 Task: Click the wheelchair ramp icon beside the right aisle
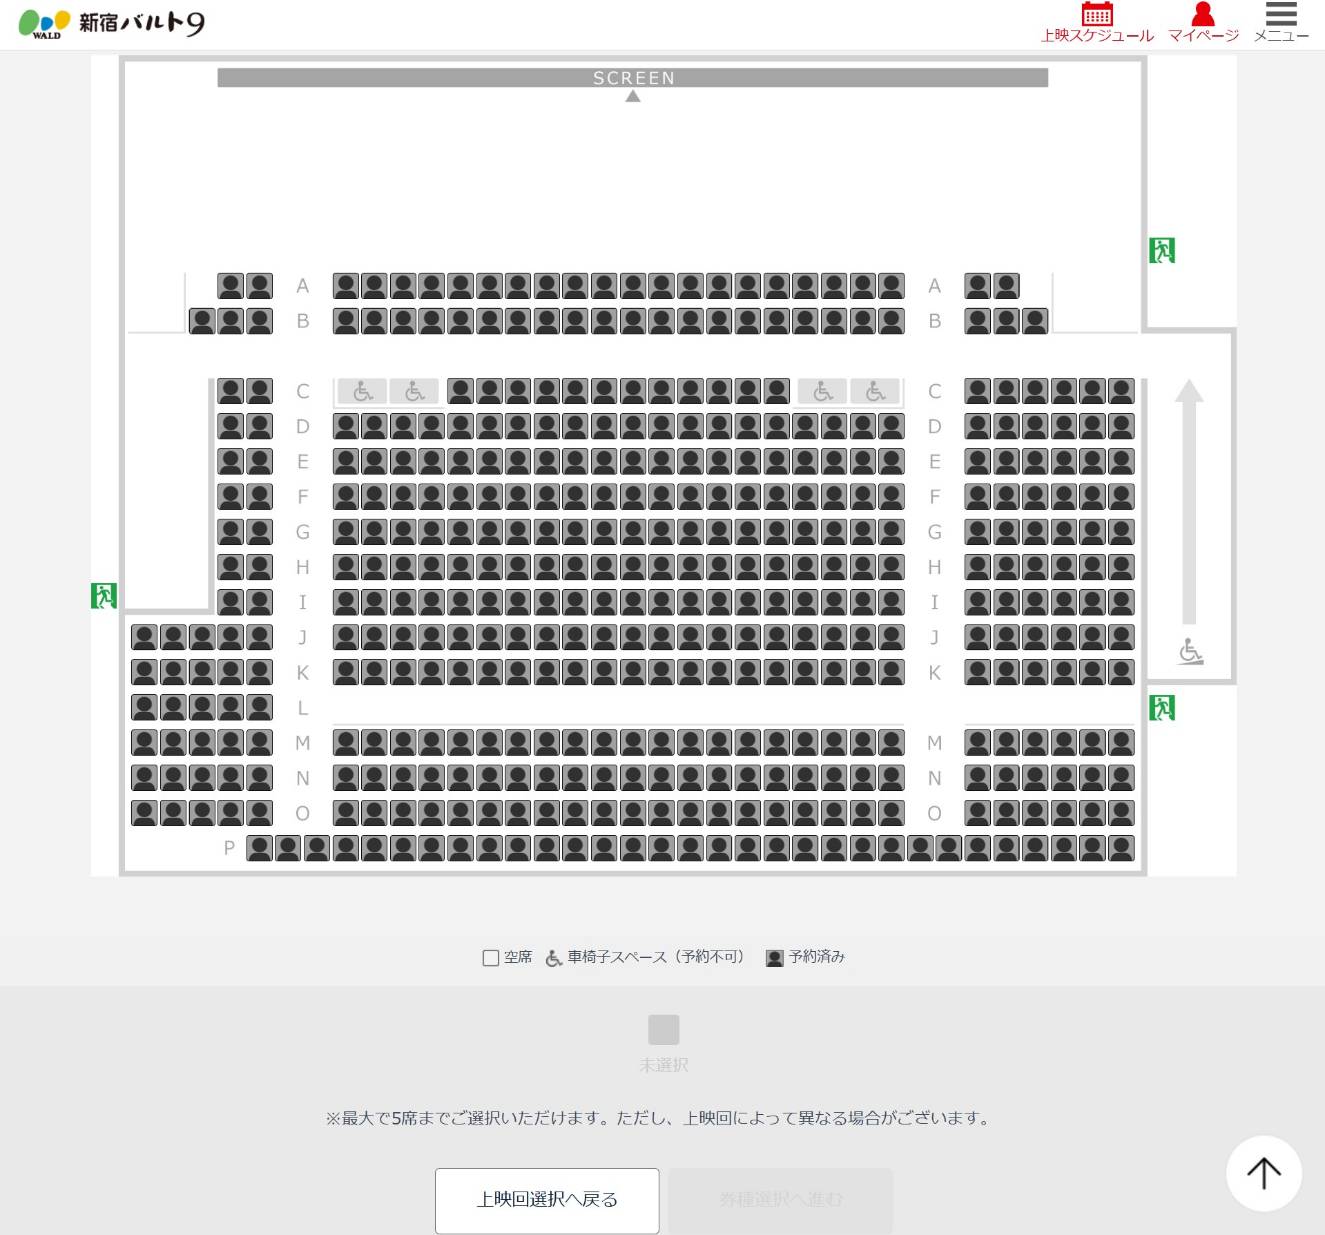(x=1190, y=651)
